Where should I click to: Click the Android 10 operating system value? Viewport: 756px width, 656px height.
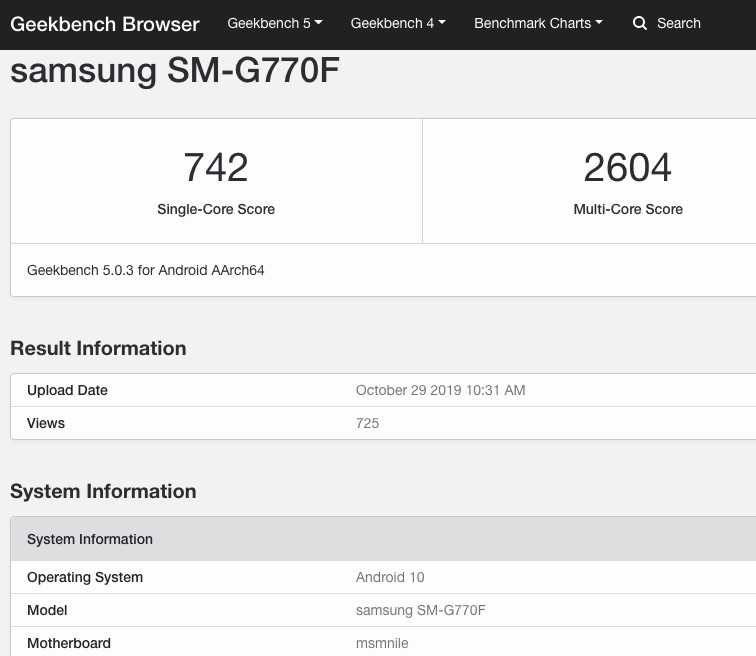[x=390, y=577]
